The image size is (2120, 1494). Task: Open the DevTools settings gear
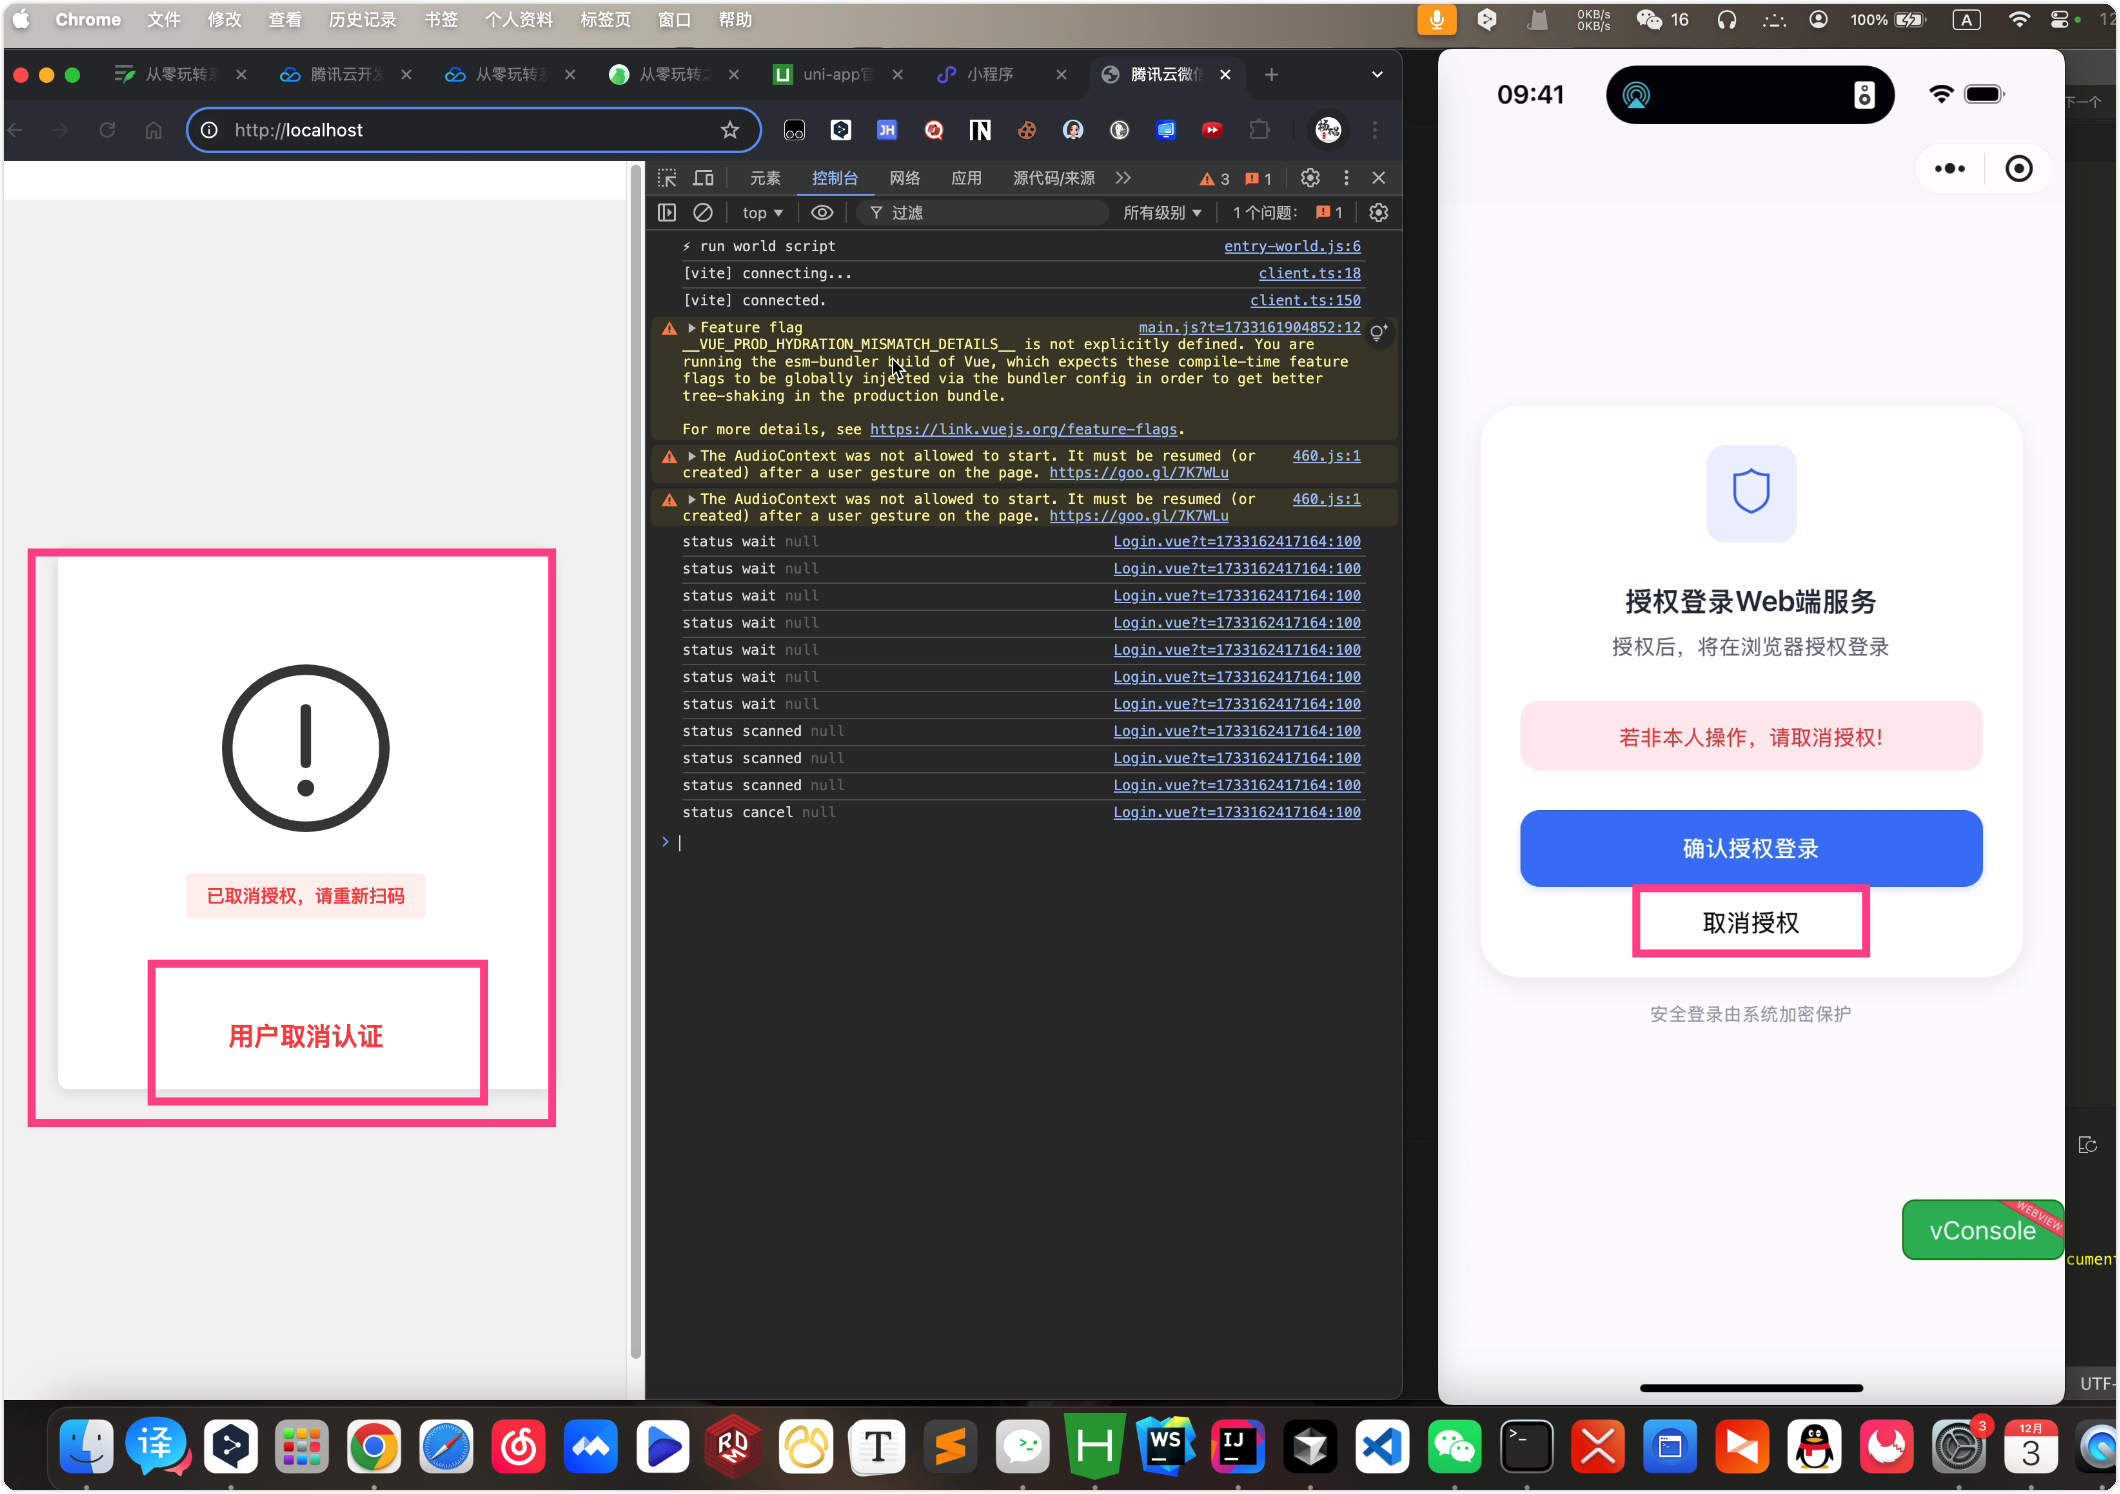(x=1310, y=178)
